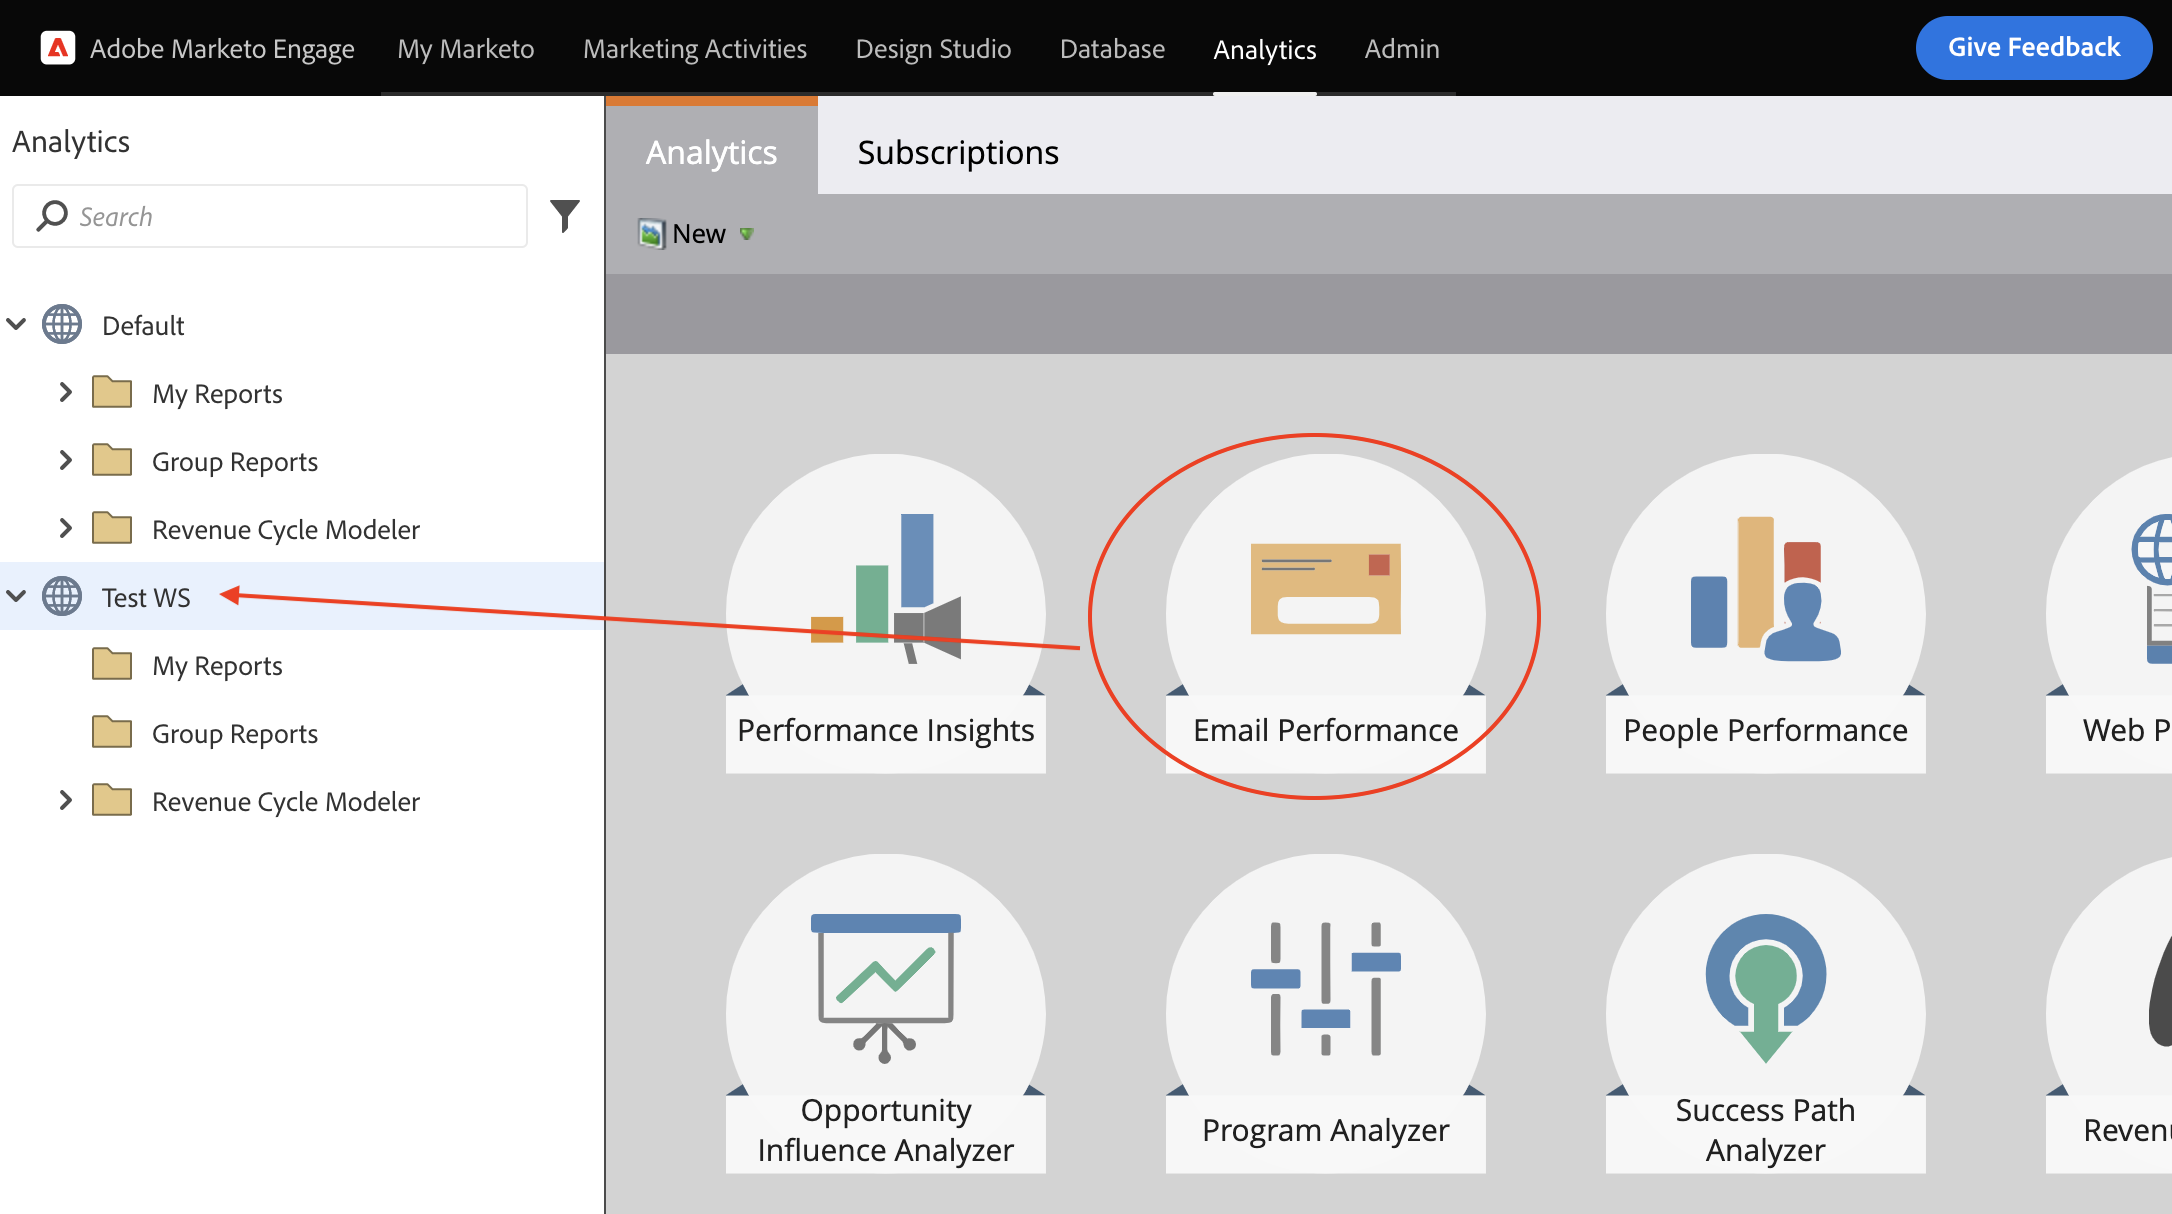Open the search magnifier in Analytics sidebar
2172x1214 pixels.
tap(52, 215)
